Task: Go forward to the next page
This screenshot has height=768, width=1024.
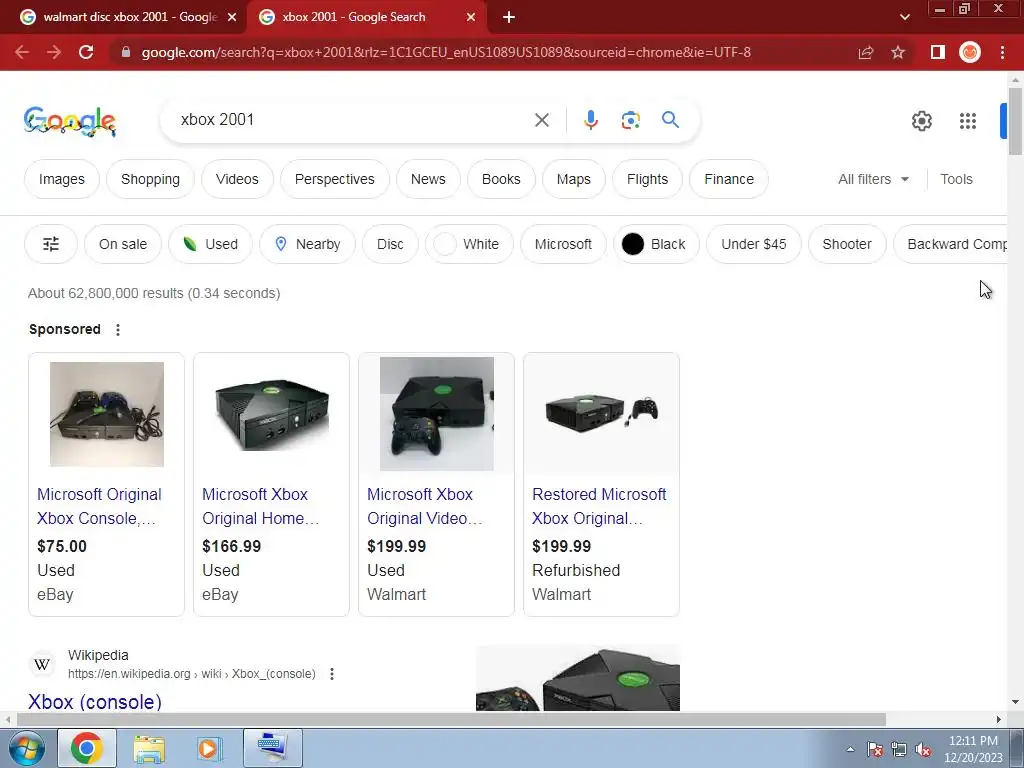Action: tap(54, 52)
